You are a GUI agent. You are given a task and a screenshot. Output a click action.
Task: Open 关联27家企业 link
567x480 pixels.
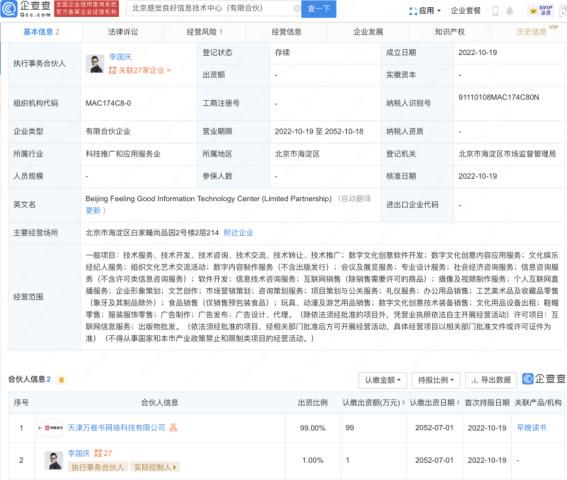click(140, 70)
